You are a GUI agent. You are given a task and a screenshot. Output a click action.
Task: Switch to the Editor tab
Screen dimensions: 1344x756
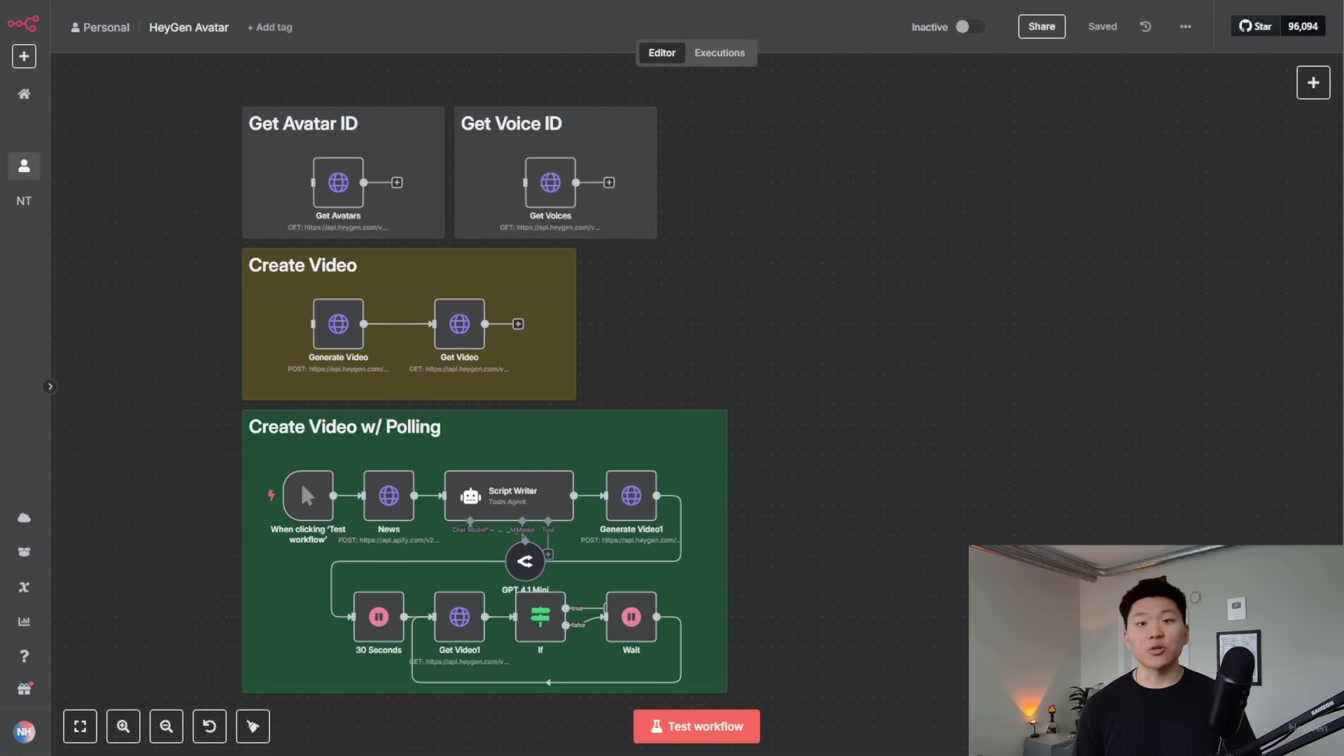(662, 53)
